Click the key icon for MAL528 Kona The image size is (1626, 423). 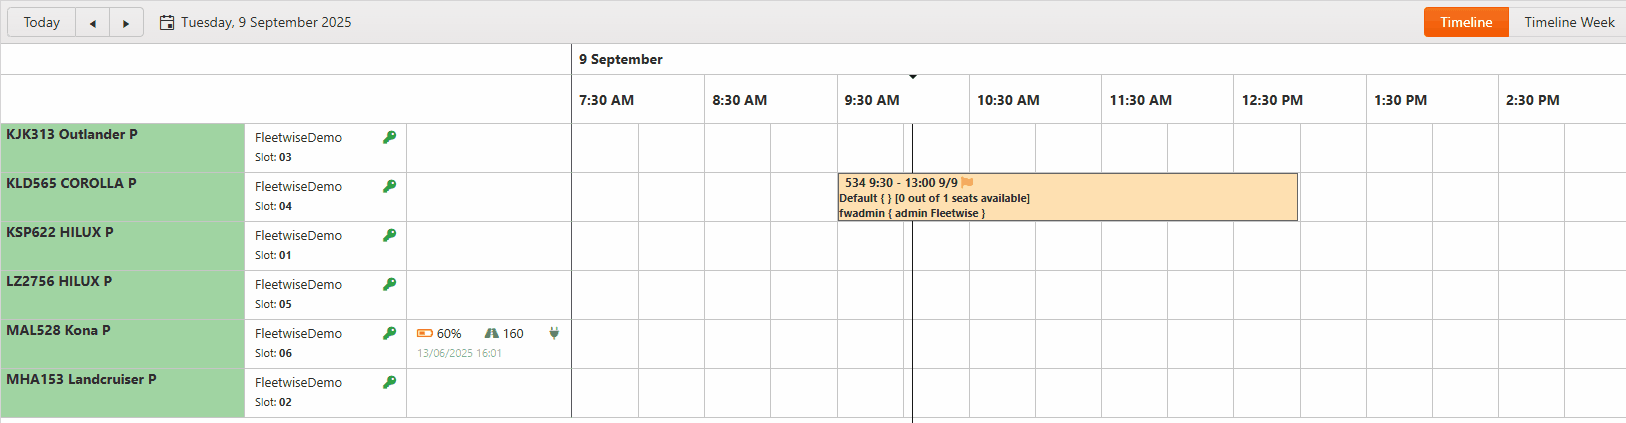(x=389, y=333)
